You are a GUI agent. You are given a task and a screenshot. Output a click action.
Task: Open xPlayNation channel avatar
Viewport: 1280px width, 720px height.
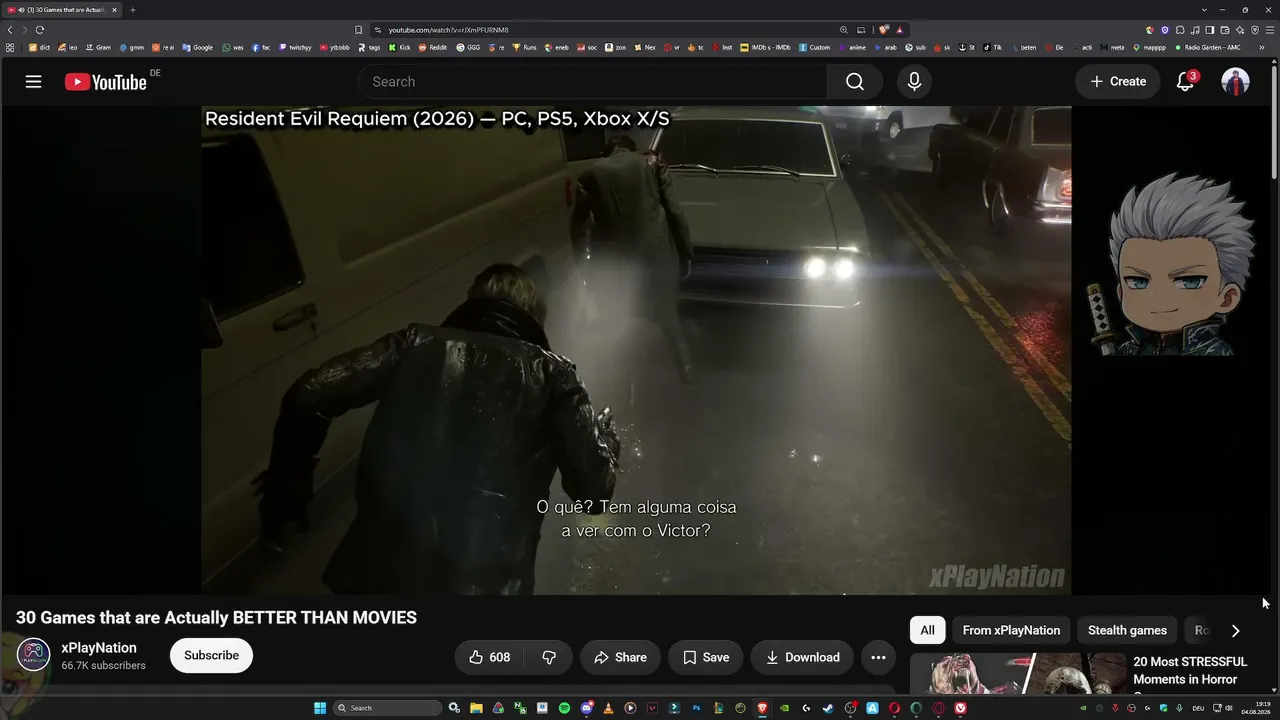(x=33, y=655)
